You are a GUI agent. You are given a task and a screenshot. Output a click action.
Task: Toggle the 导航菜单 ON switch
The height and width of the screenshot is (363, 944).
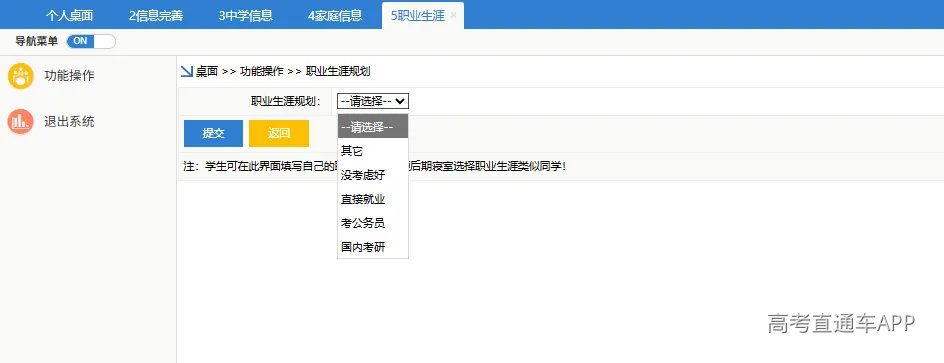(x=91, y=42)
